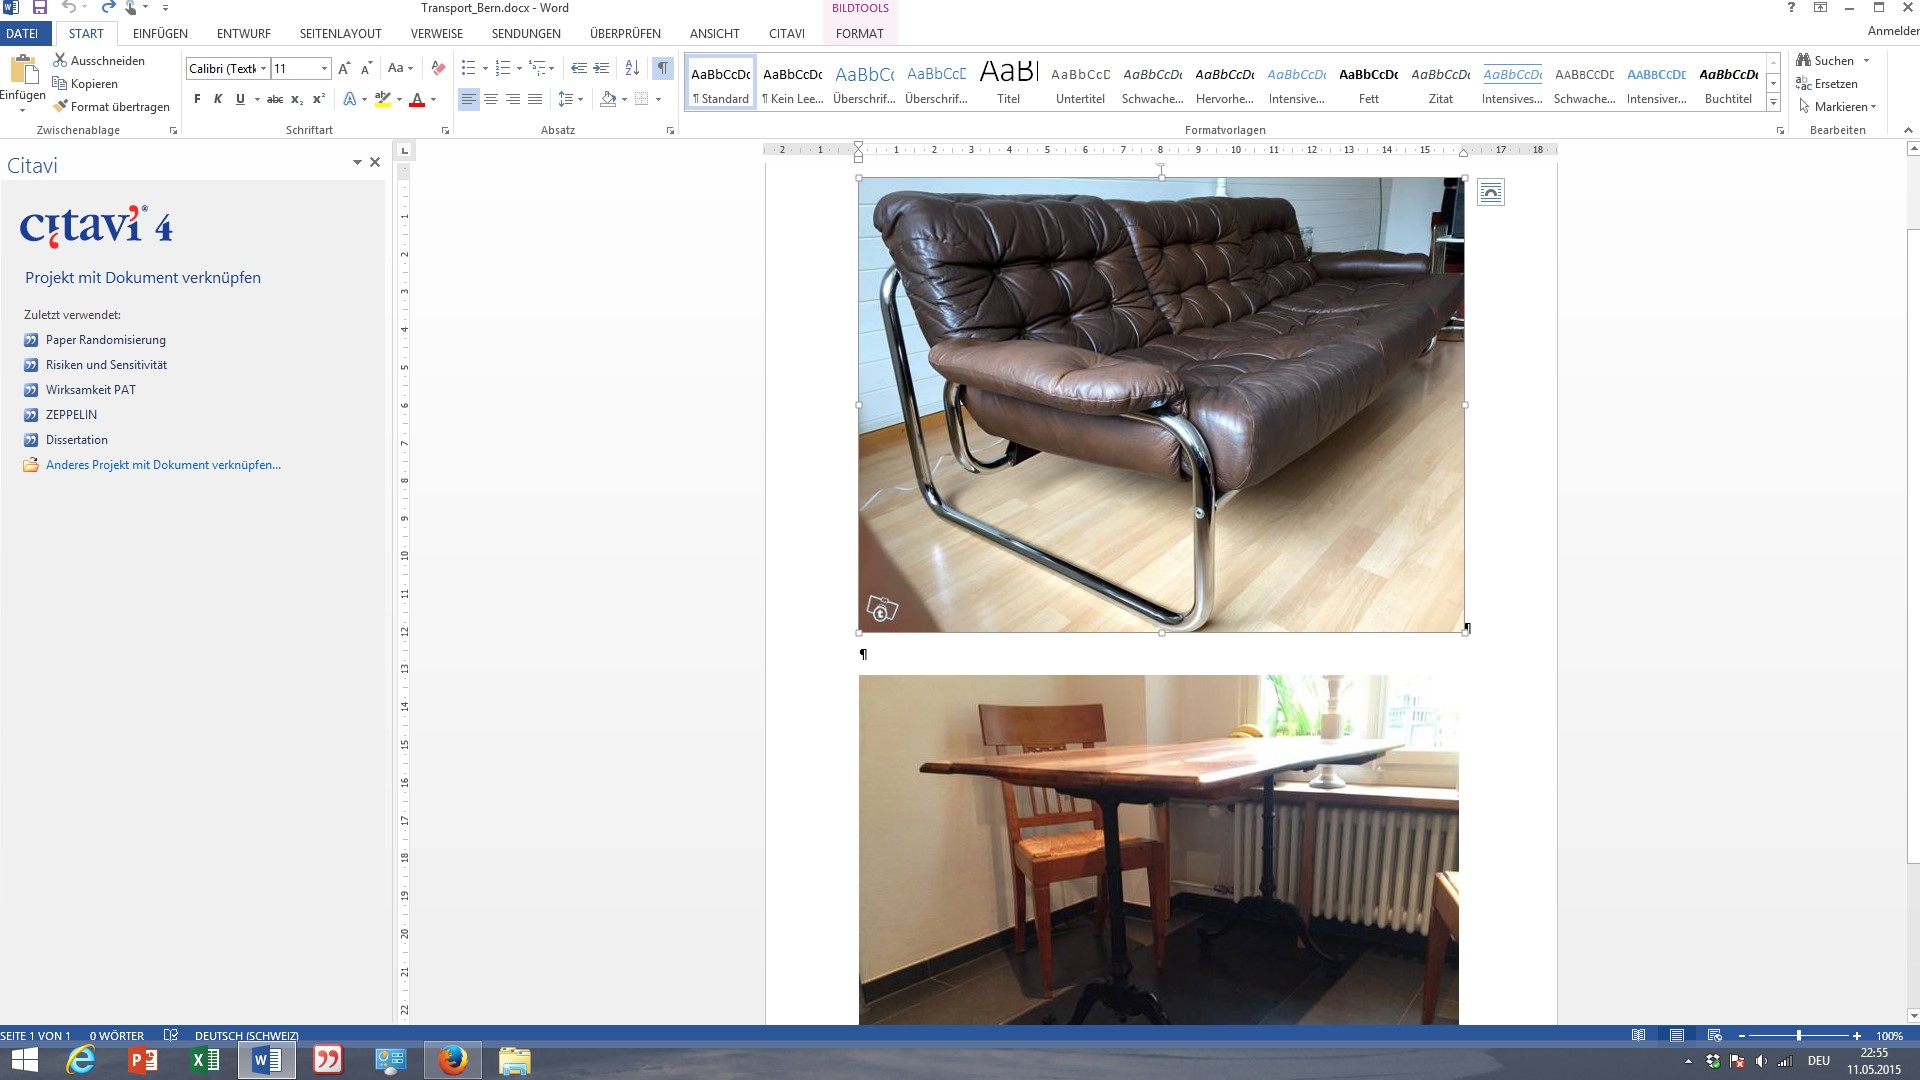Open Firefox from the taskbar

[452, 1060]
